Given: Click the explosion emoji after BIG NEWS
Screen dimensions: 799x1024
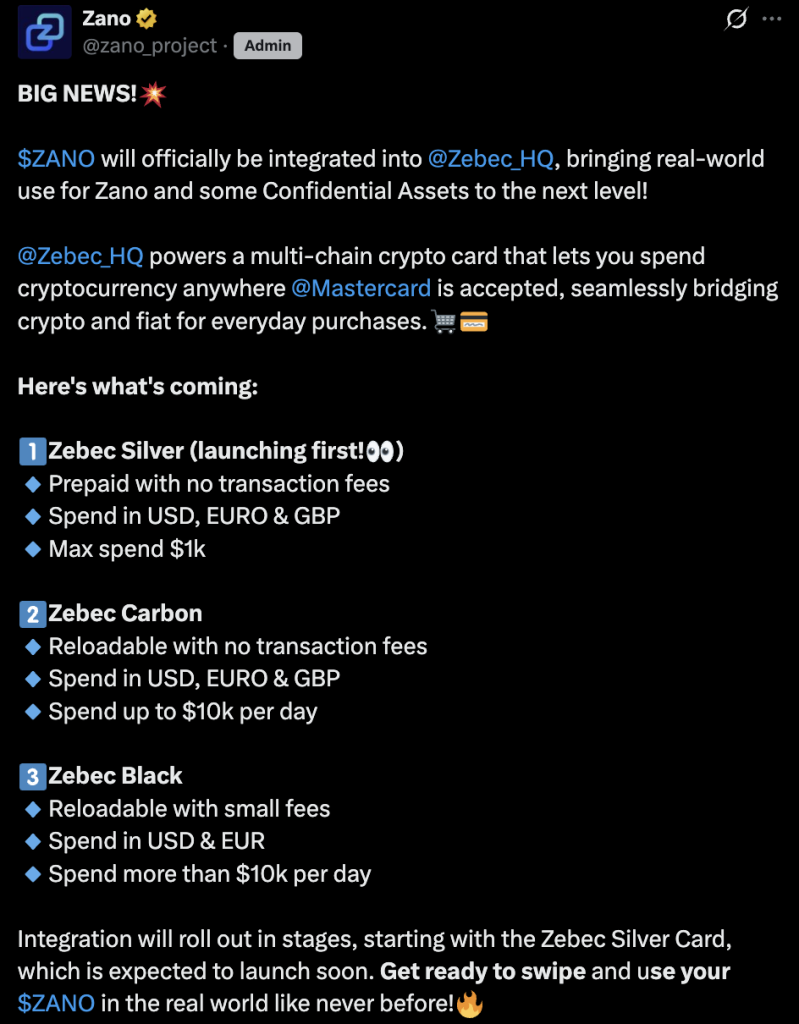Looking at the screenshot, I should coord(154,95).
